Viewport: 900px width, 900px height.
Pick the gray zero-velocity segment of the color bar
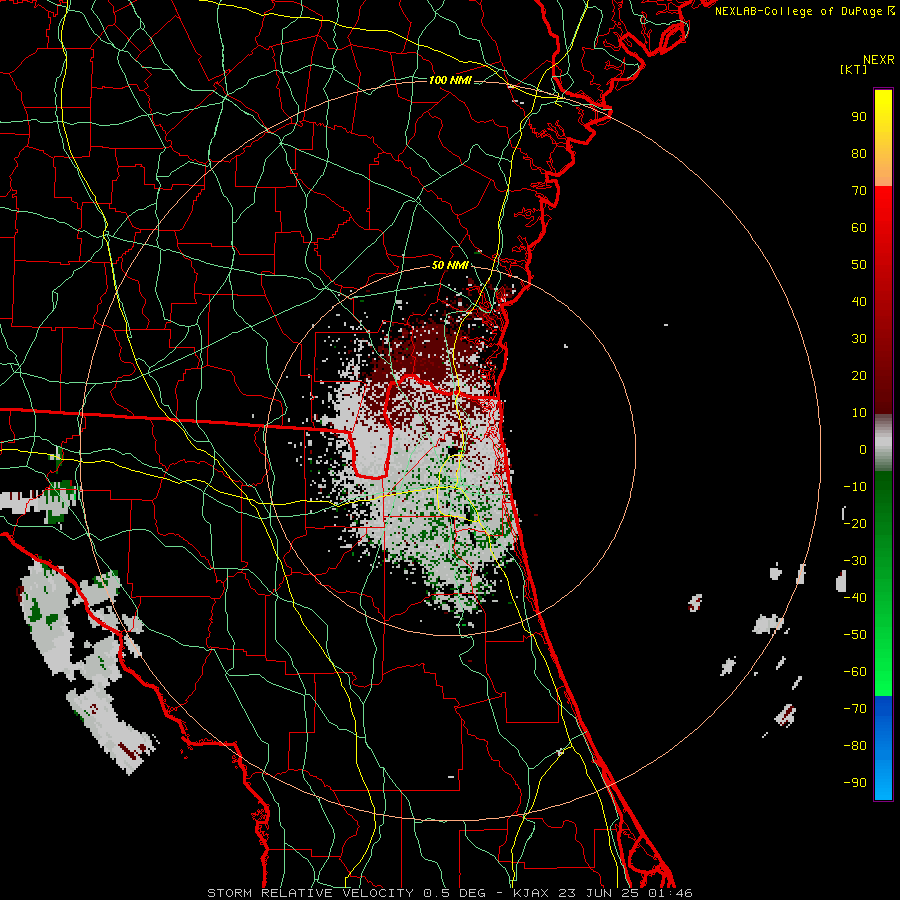[x=883, y=443]
